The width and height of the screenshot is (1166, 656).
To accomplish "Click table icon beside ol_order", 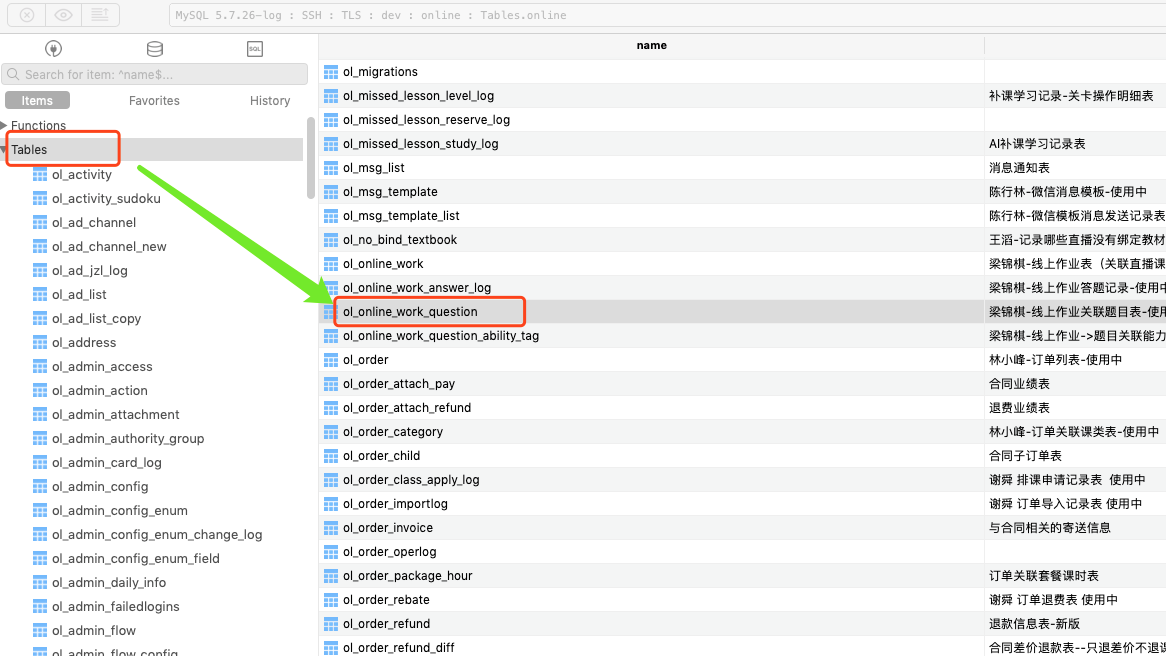I will 331,360.
